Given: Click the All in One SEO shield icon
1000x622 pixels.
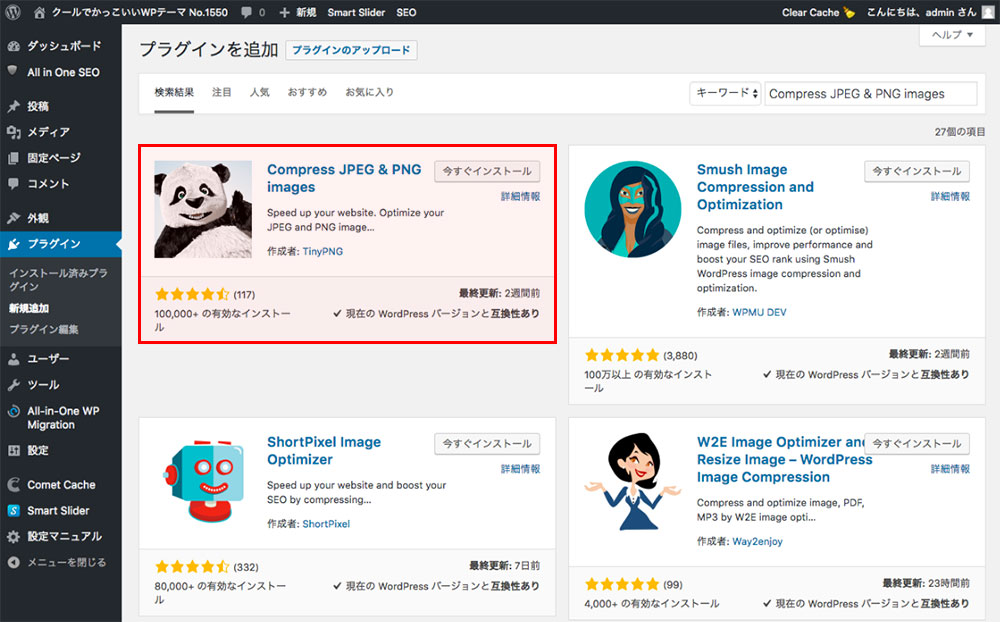Looking at the screenshot, I should coord(12,71).
